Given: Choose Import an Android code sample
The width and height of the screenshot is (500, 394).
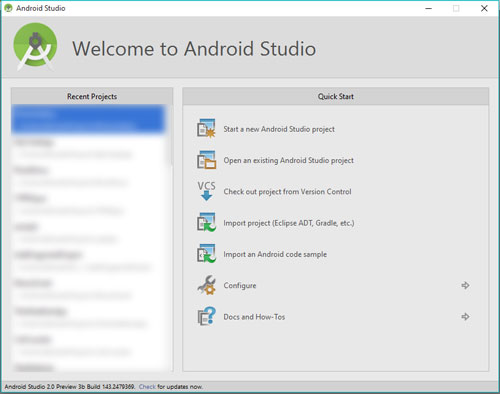Looking at the screenshot, I should (275, 254).
